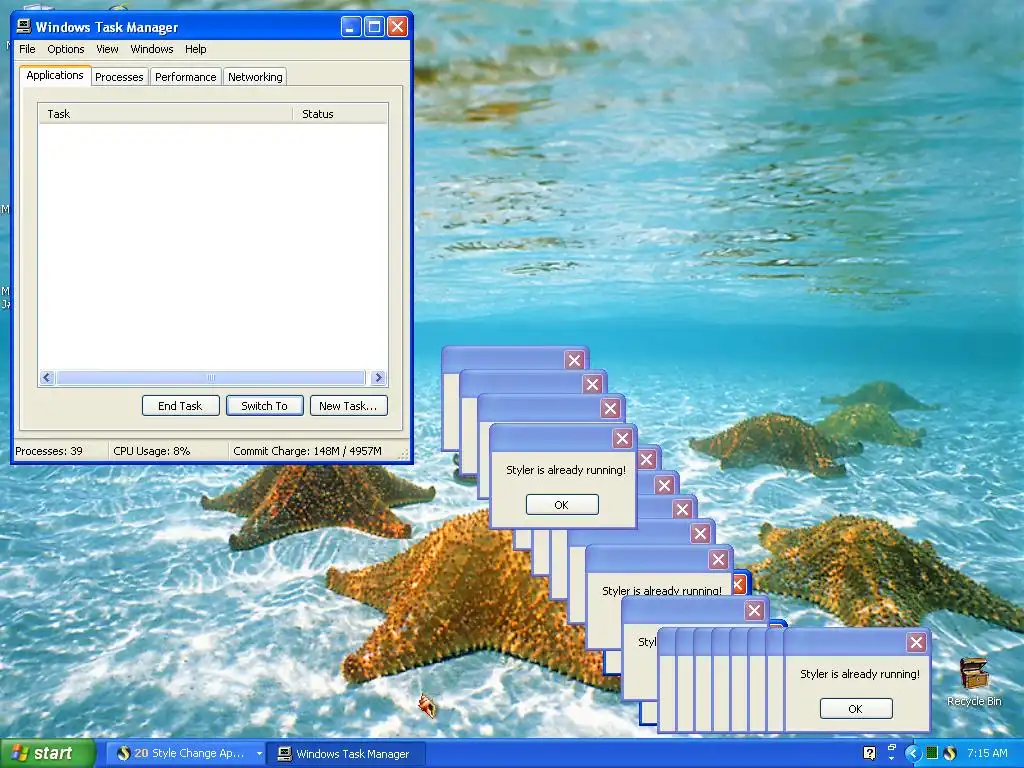
Task: Open the View menu
Action: 107,49
